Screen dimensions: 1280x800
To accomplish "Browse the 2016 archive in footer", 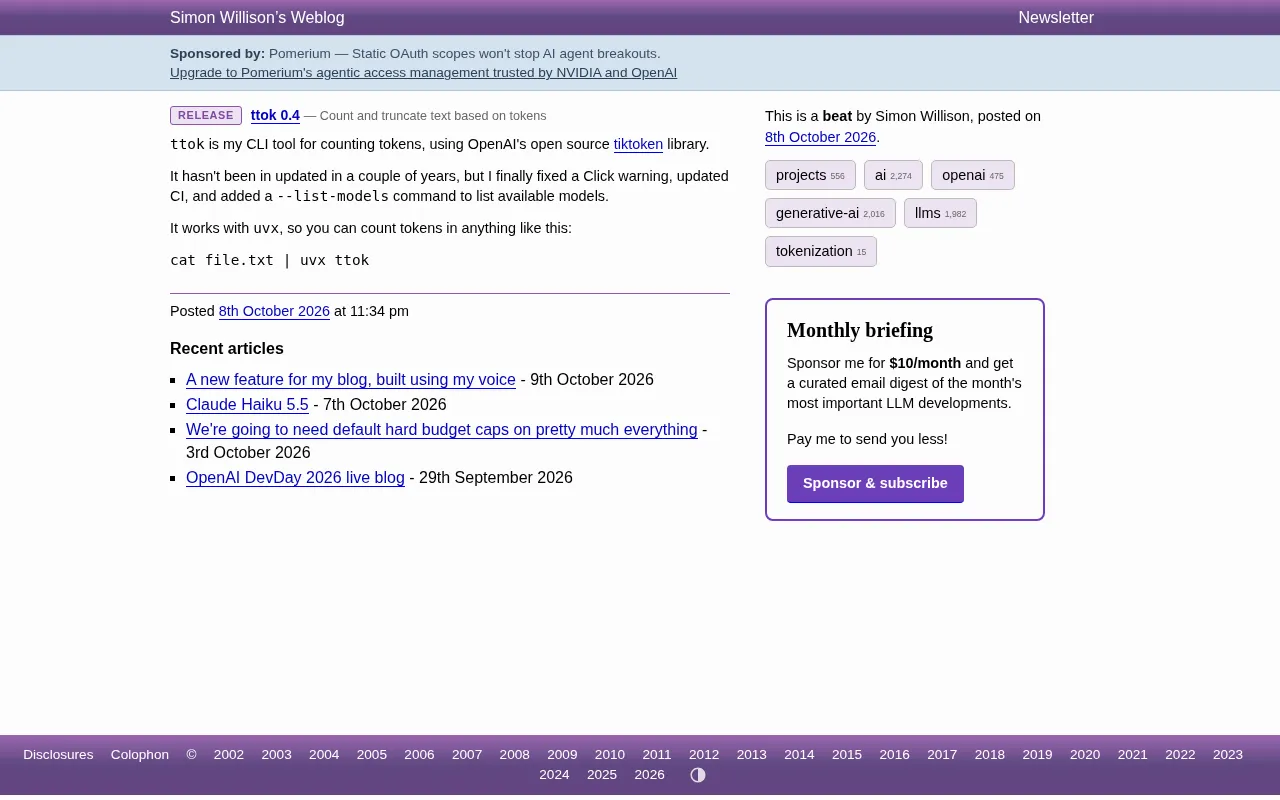I will 895,755.
